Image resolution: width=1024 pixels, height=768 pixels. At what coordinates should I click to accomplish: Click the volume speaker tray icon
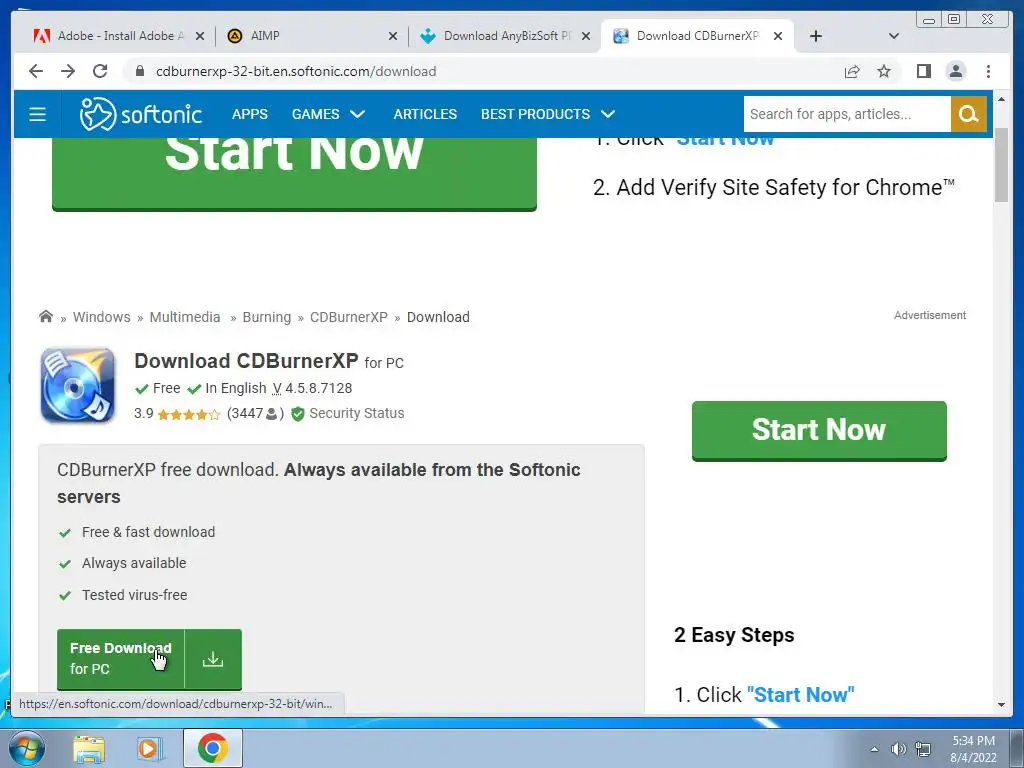[x=899, y=749]
